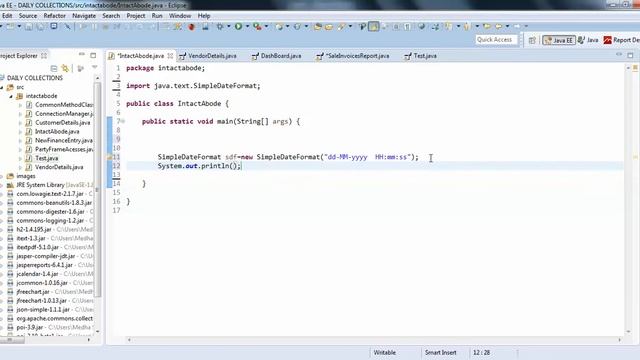This screenshot has height=360, width=640.
Task: Open the Run menu
Action: pyautogui.click(x=157, y=16)
